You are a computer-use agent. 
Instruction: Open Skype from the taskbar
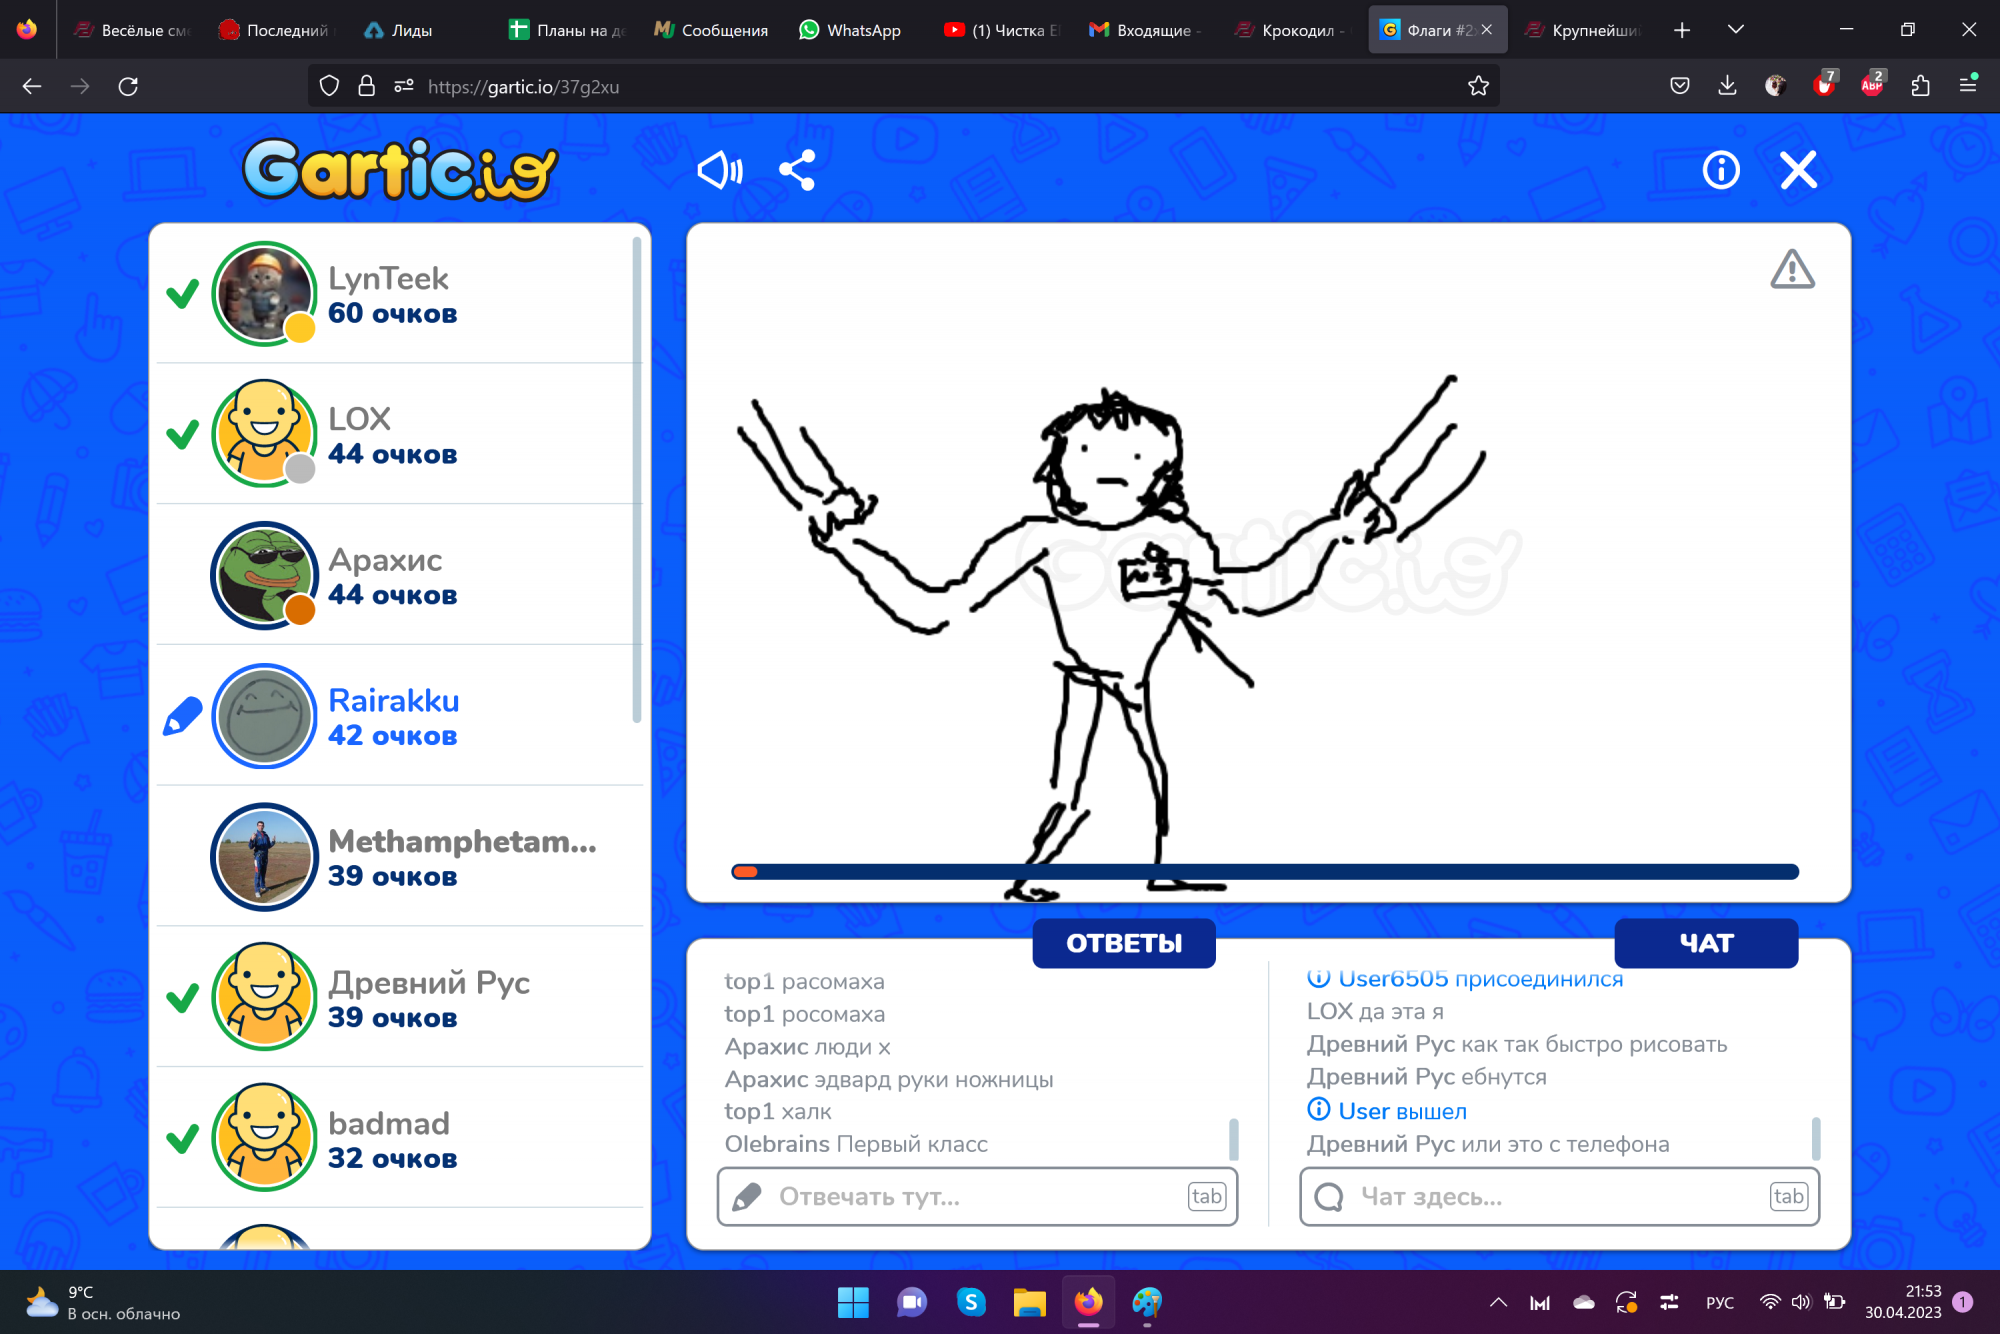(x=971, y=1302)
